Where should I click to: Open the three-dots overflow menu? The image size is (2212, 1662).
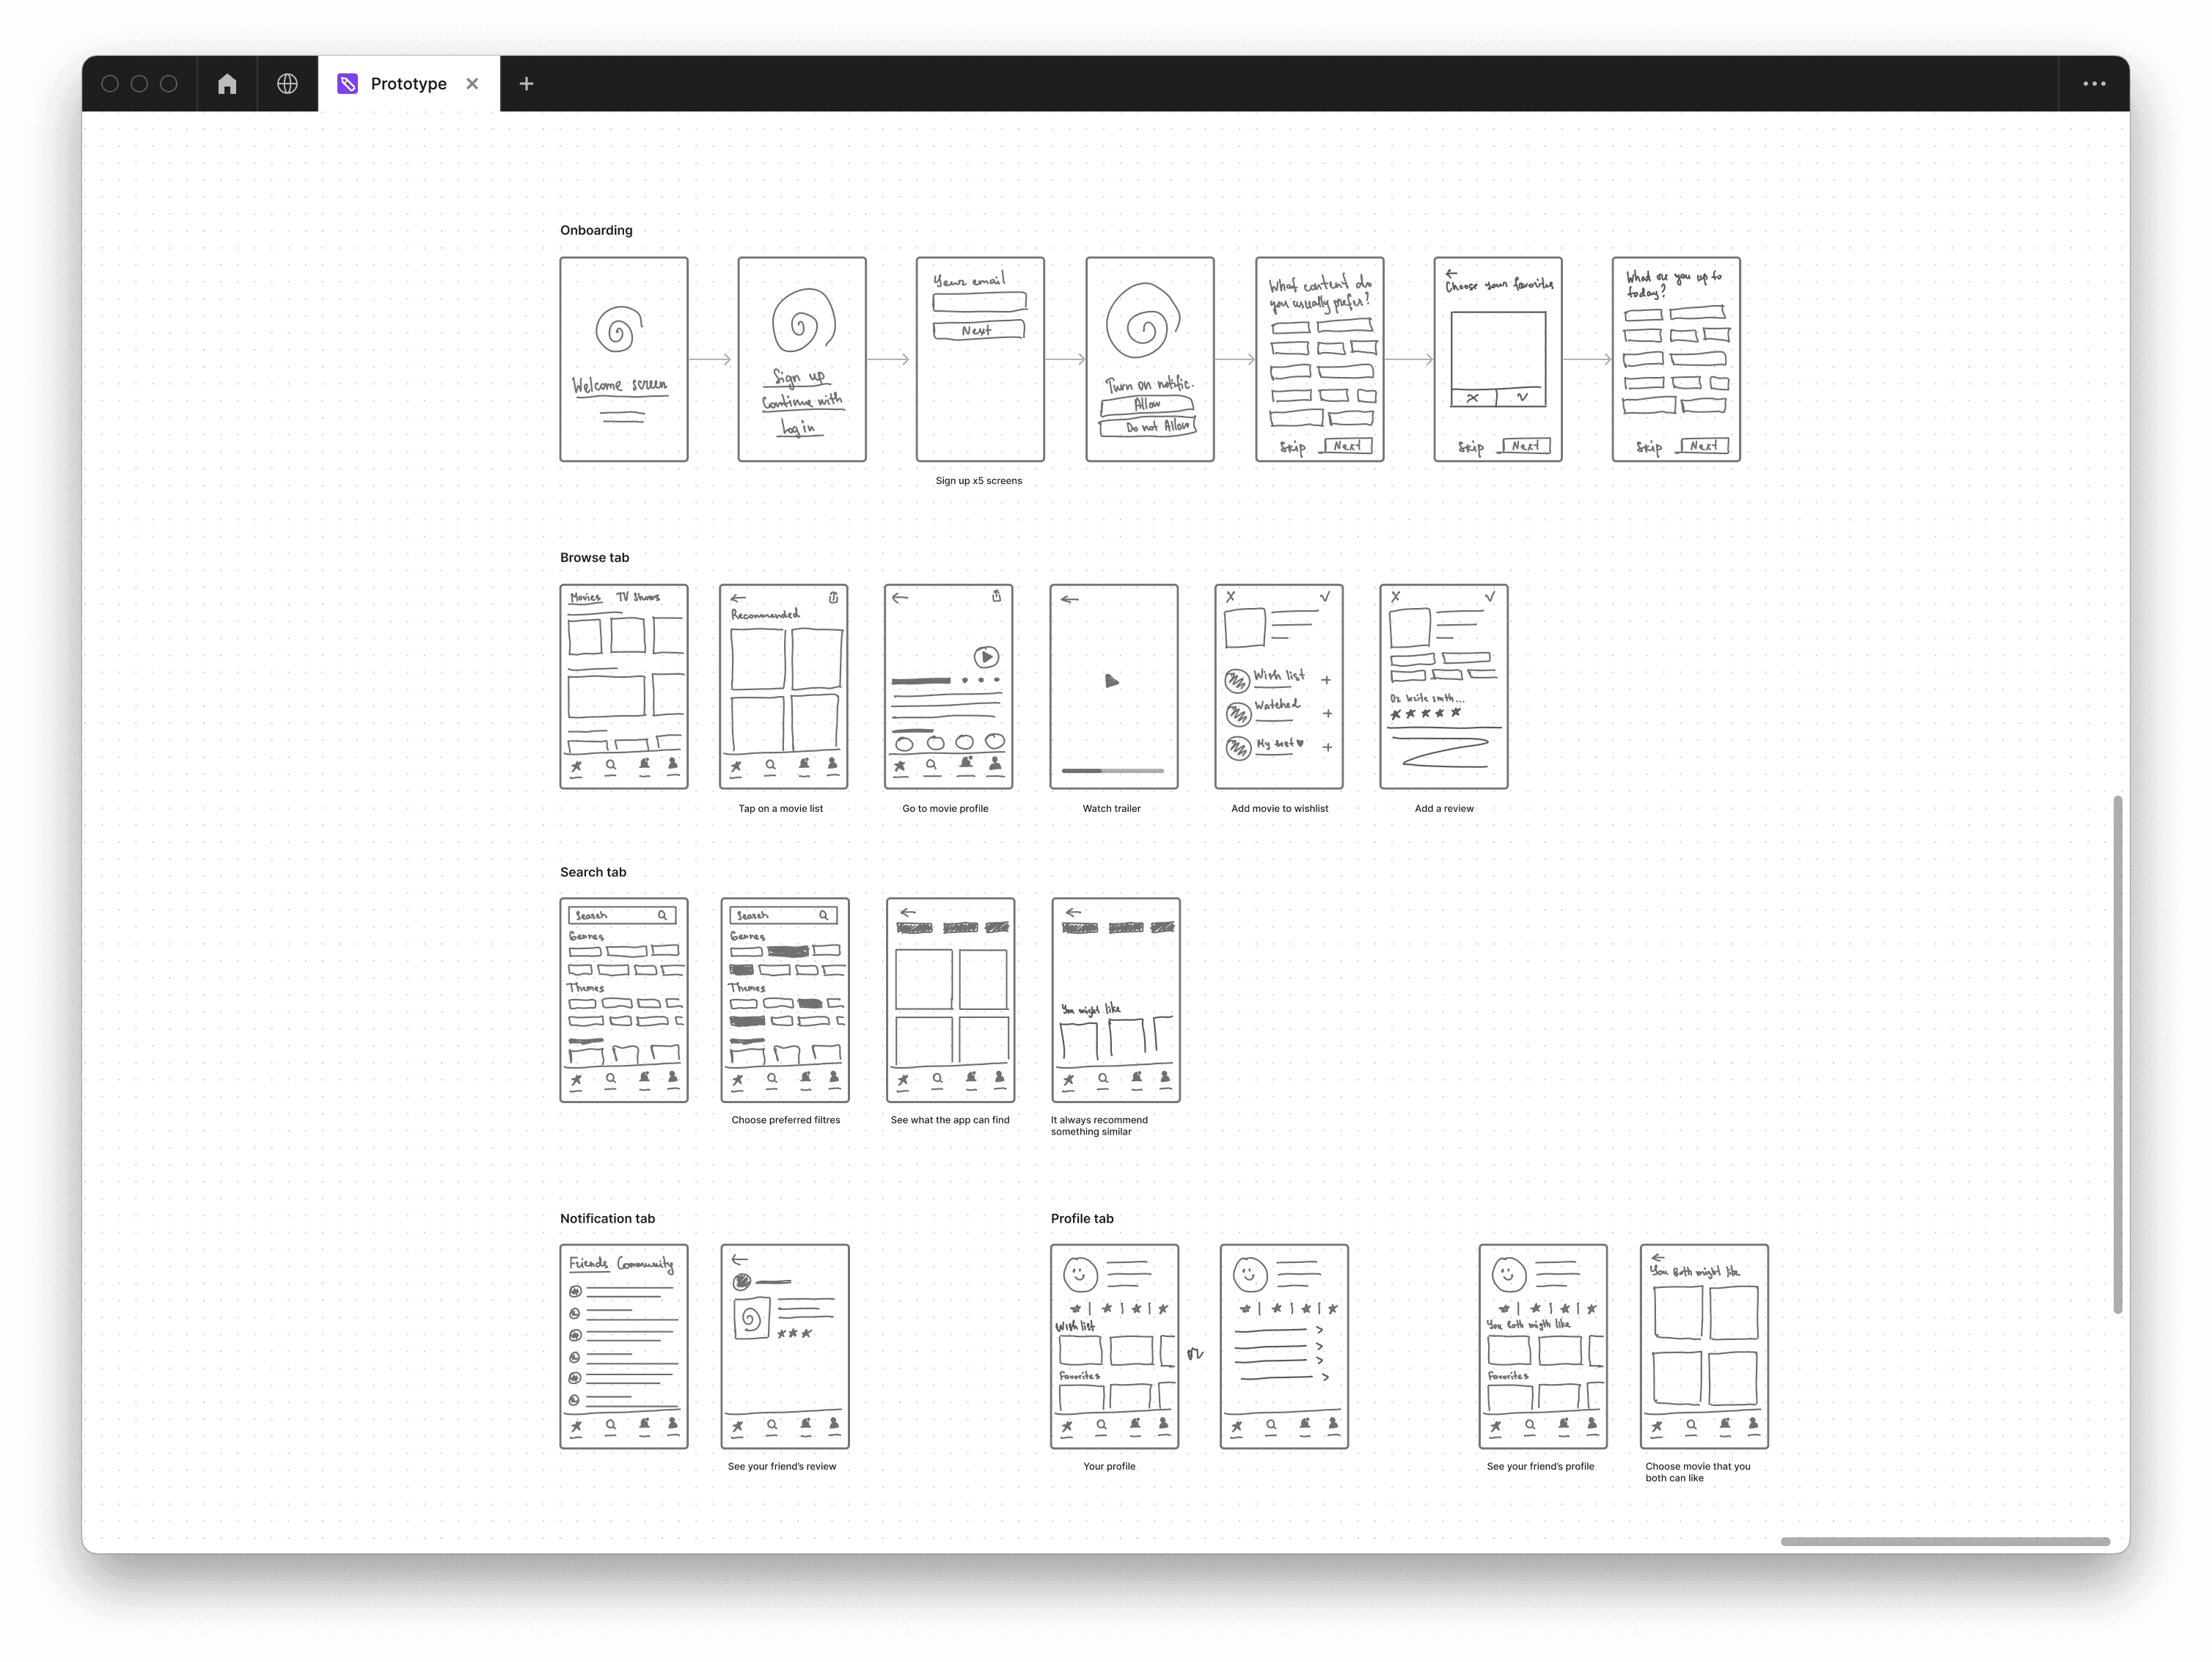coord(2093,84)
